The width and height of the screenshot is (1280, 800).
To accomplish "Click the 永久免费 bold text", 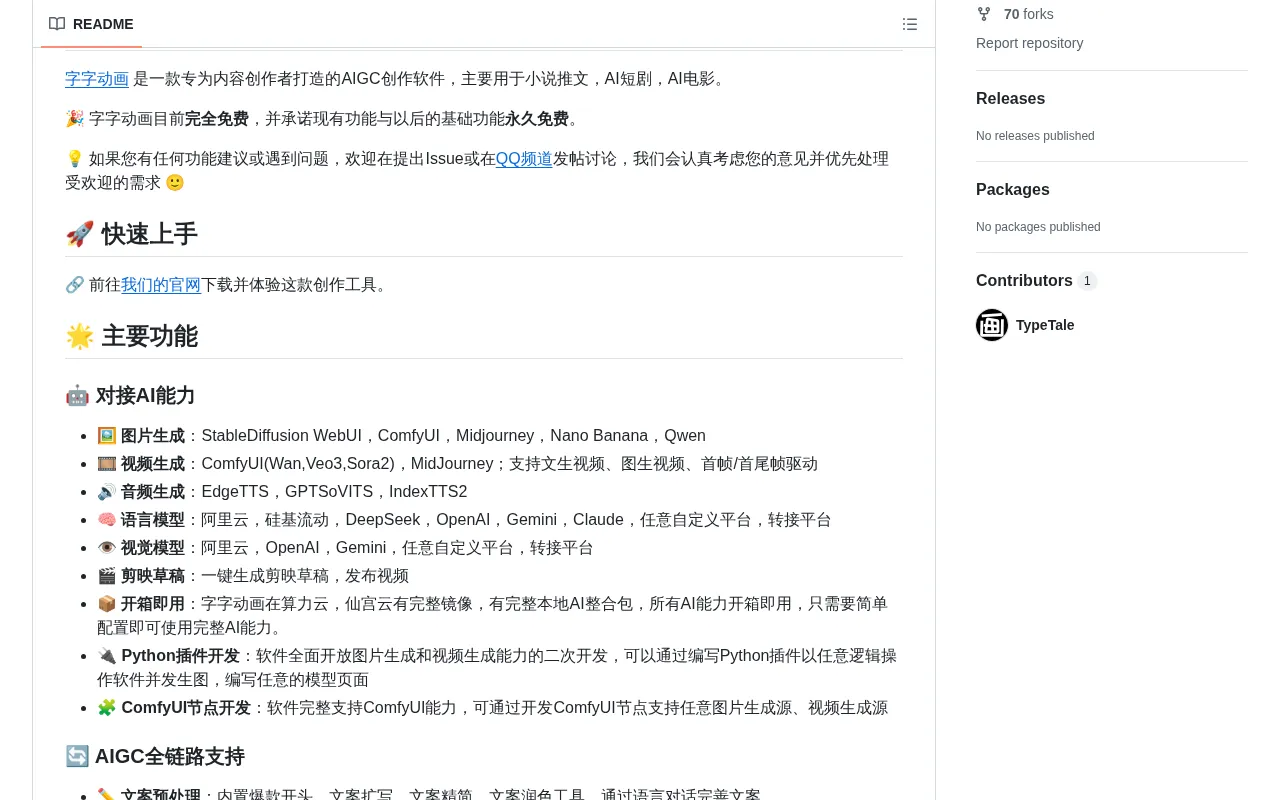I will pyautogui.click(x=537, y=119).
